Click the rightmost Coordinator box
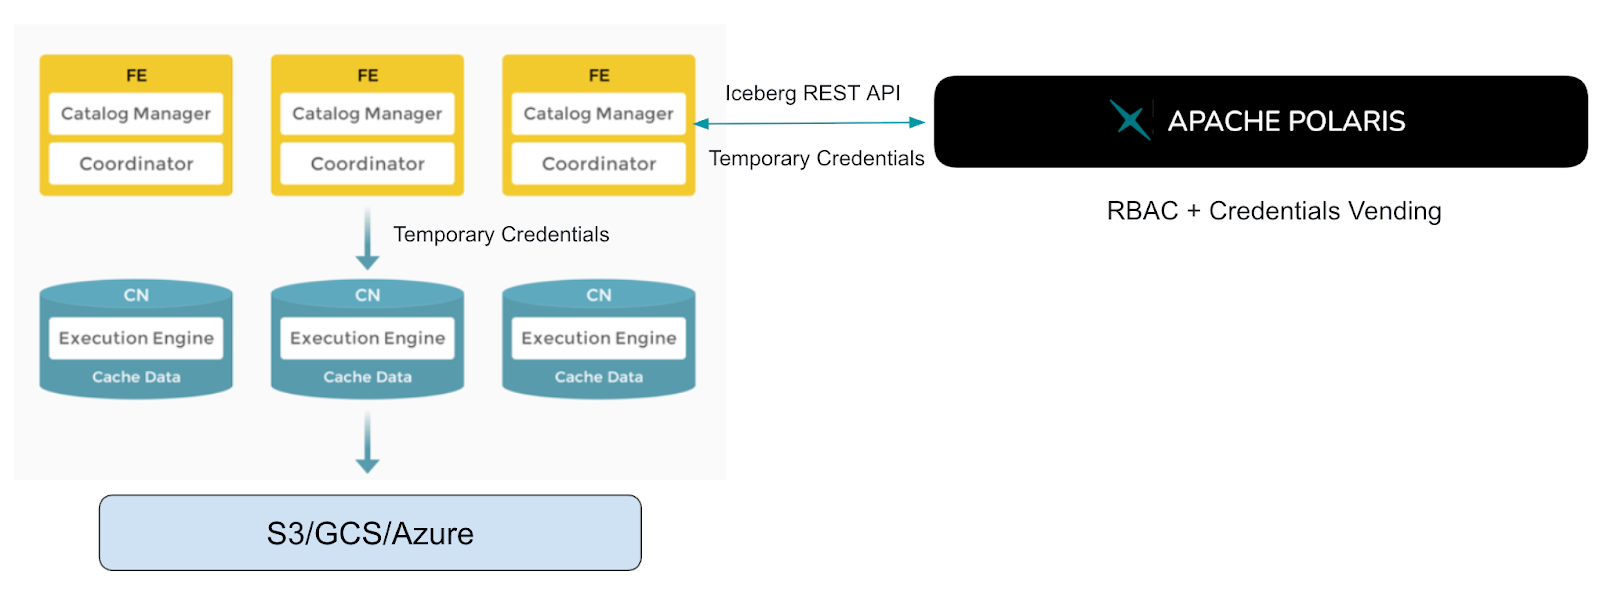This screenshot has width=1600, height=608. tap(598, 164)
